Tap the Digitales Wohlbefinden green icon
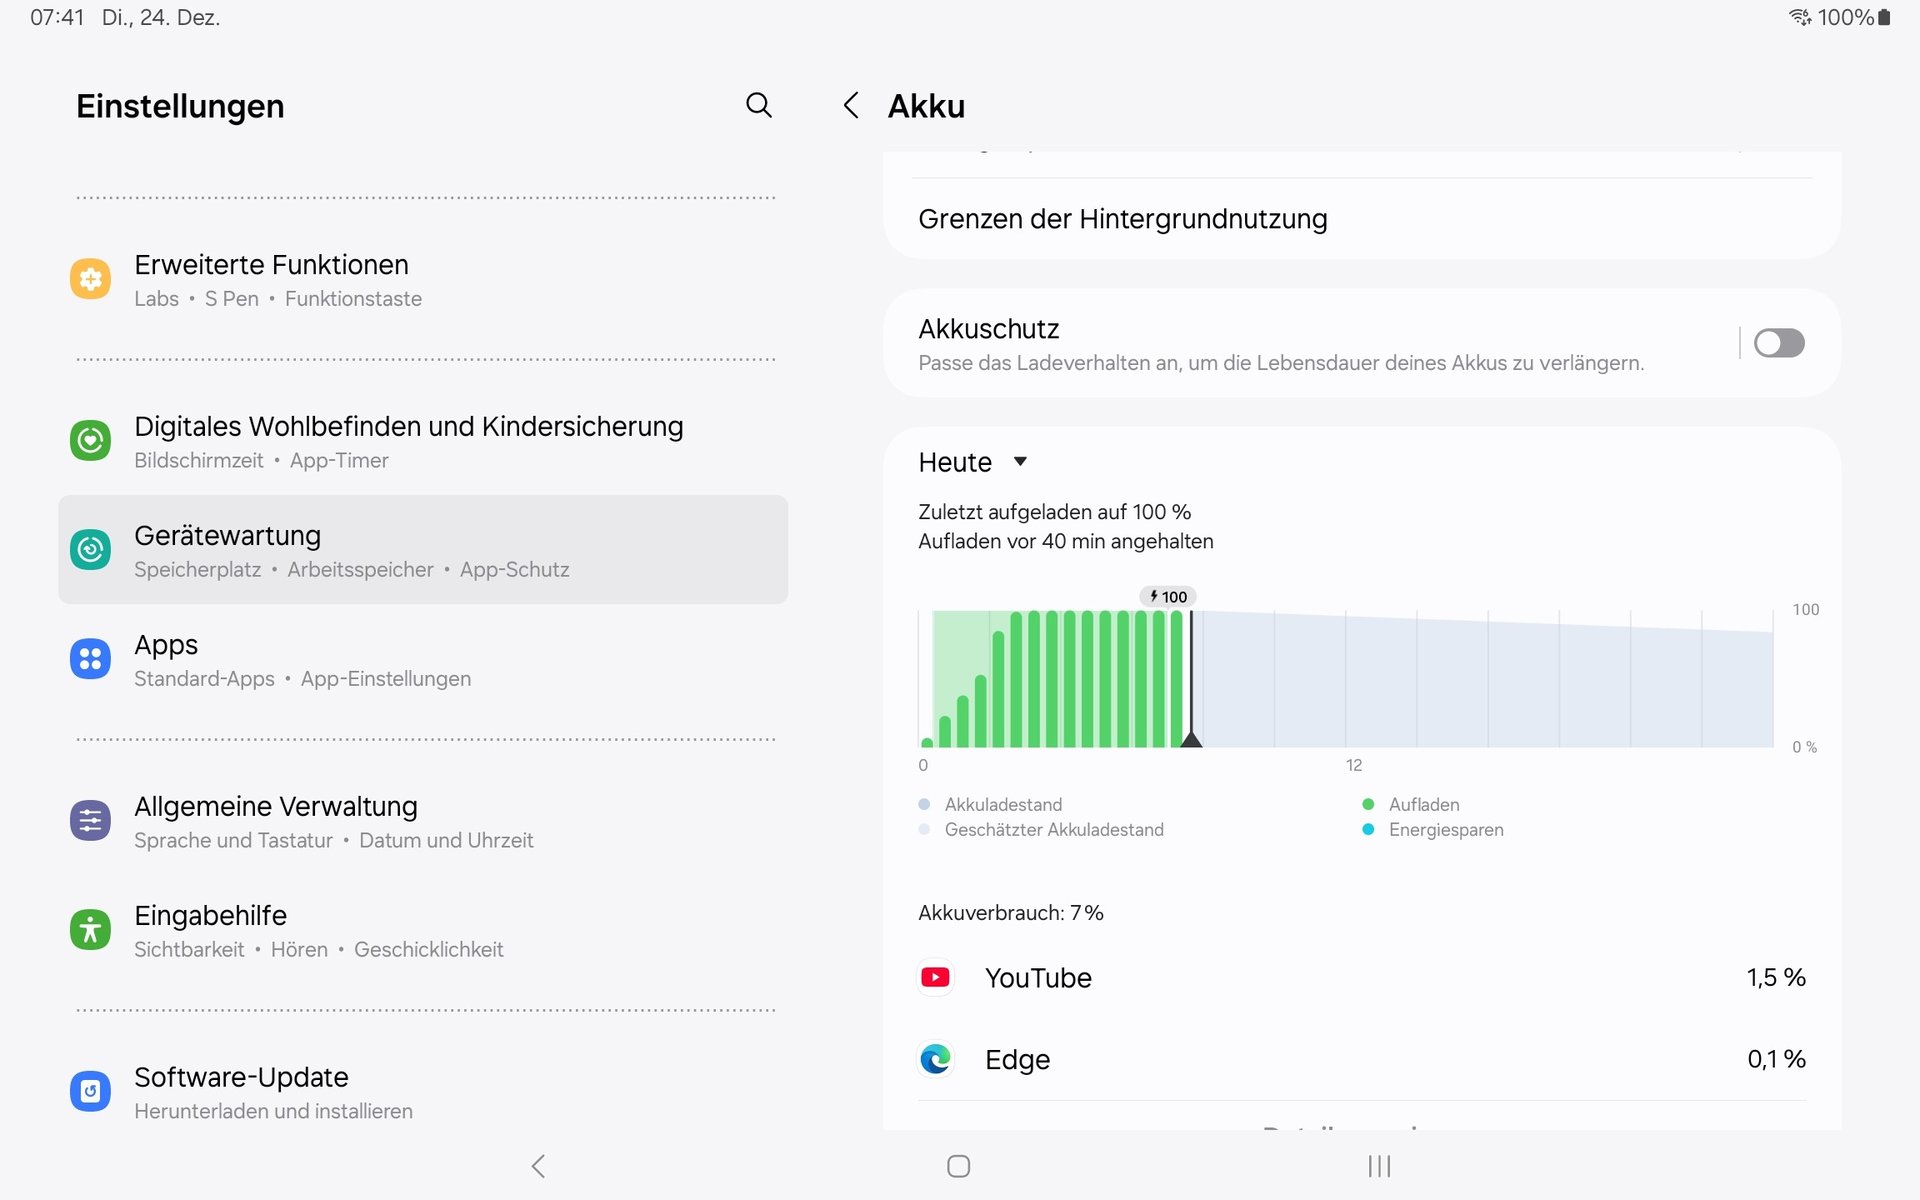This screenshot has height=1200, width=1920. 90,440
